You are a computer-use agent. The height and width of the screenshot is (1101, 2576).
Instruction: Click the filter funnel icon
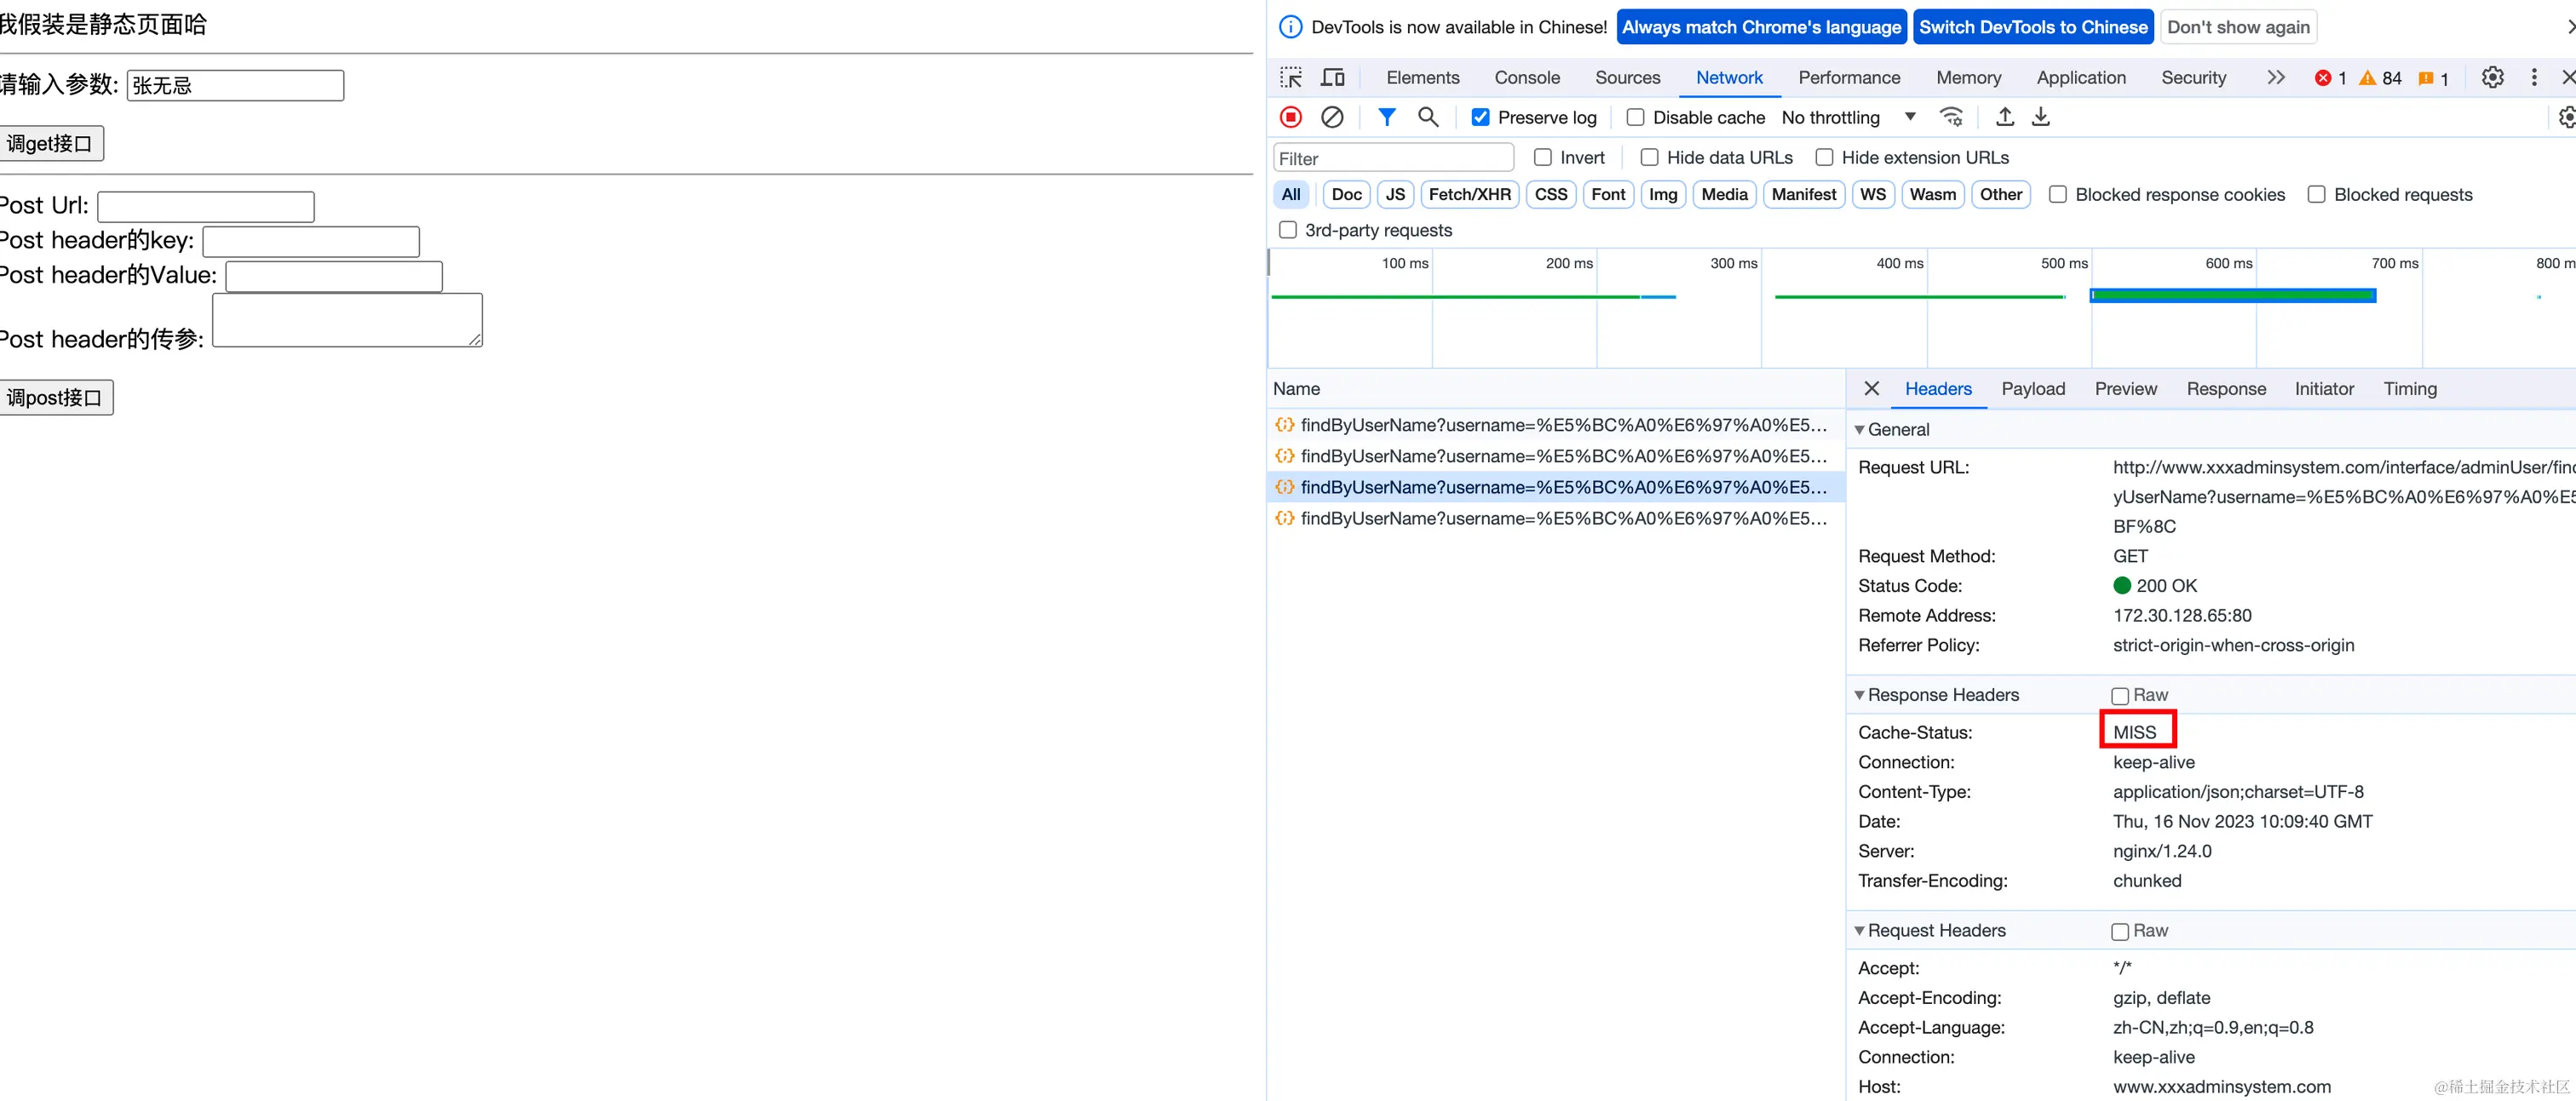[1386, 118]
